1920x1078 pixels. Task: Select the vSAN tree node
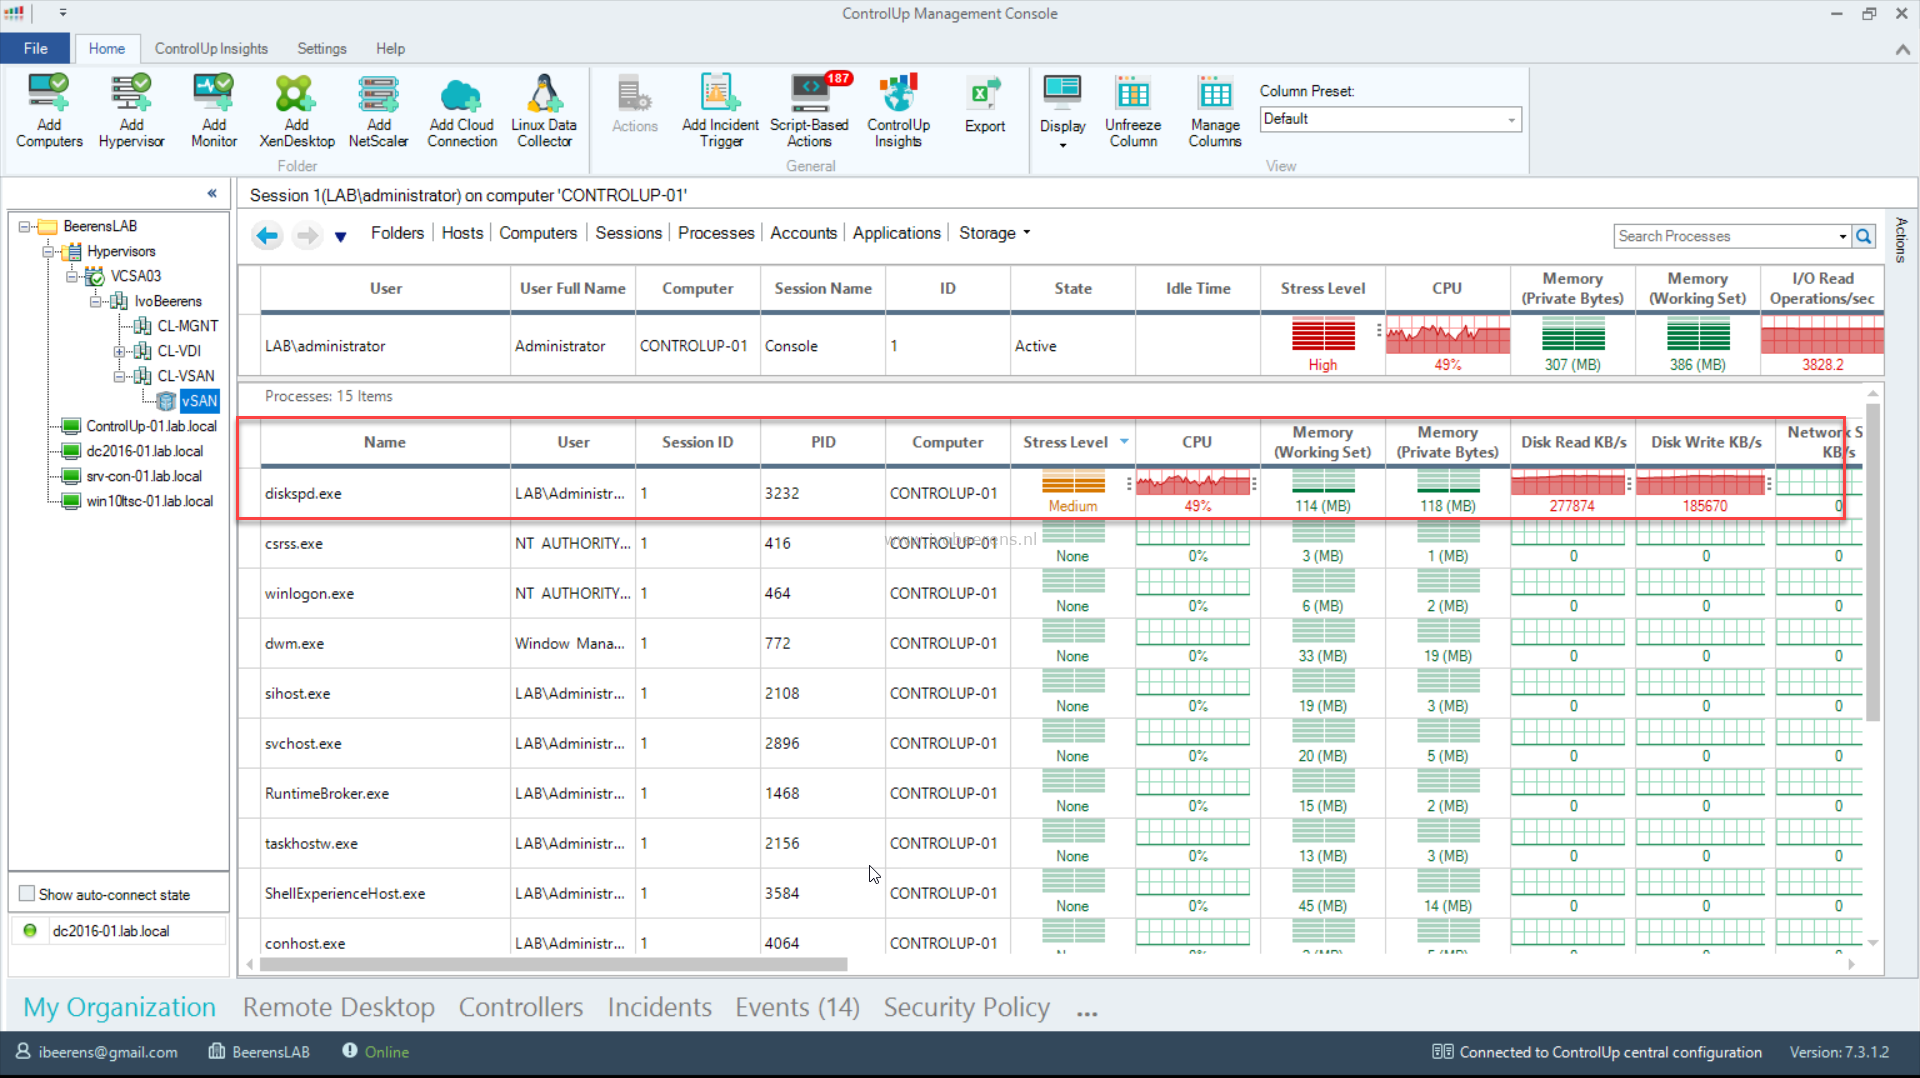click(199, 401)
